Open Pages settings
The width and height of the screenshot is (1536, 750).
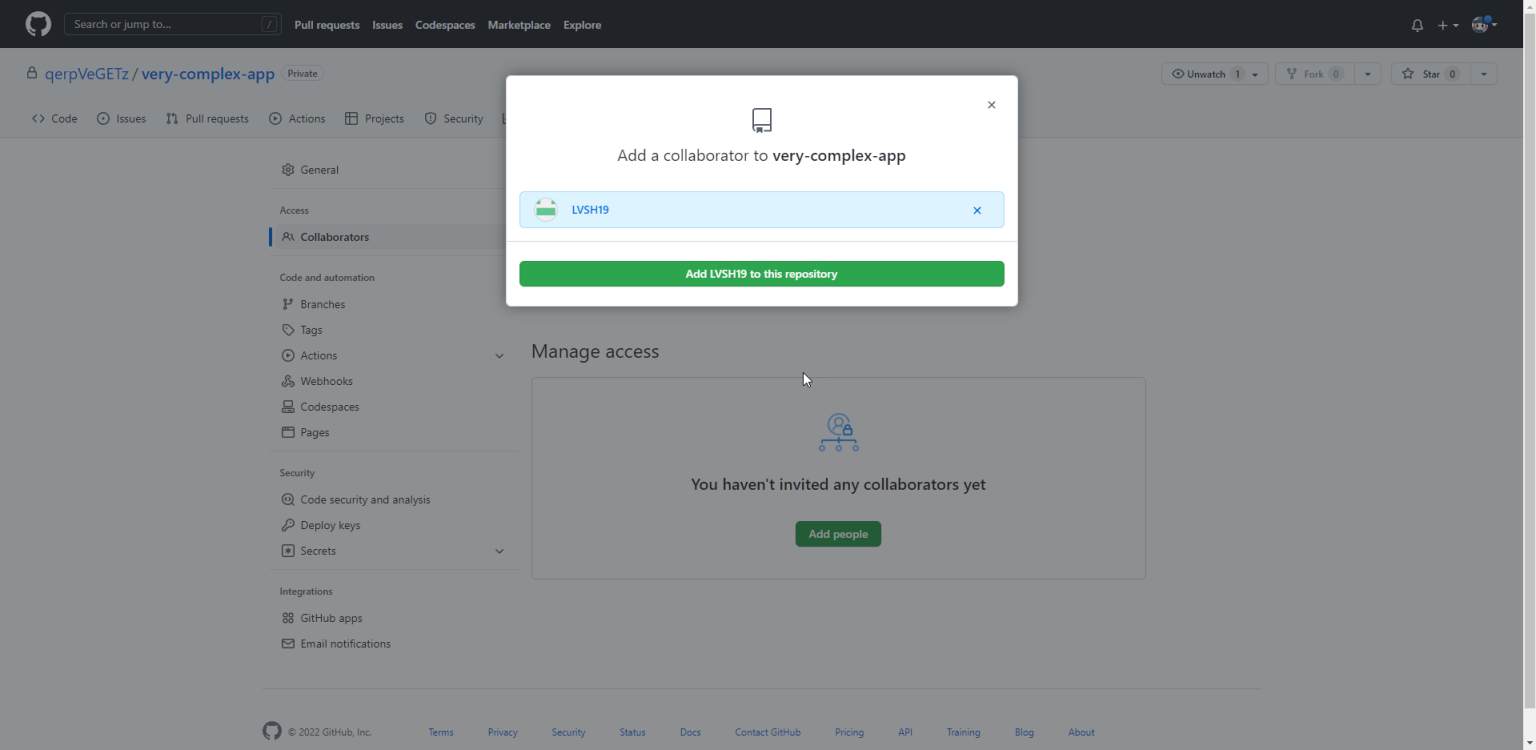tap(394, 433)
